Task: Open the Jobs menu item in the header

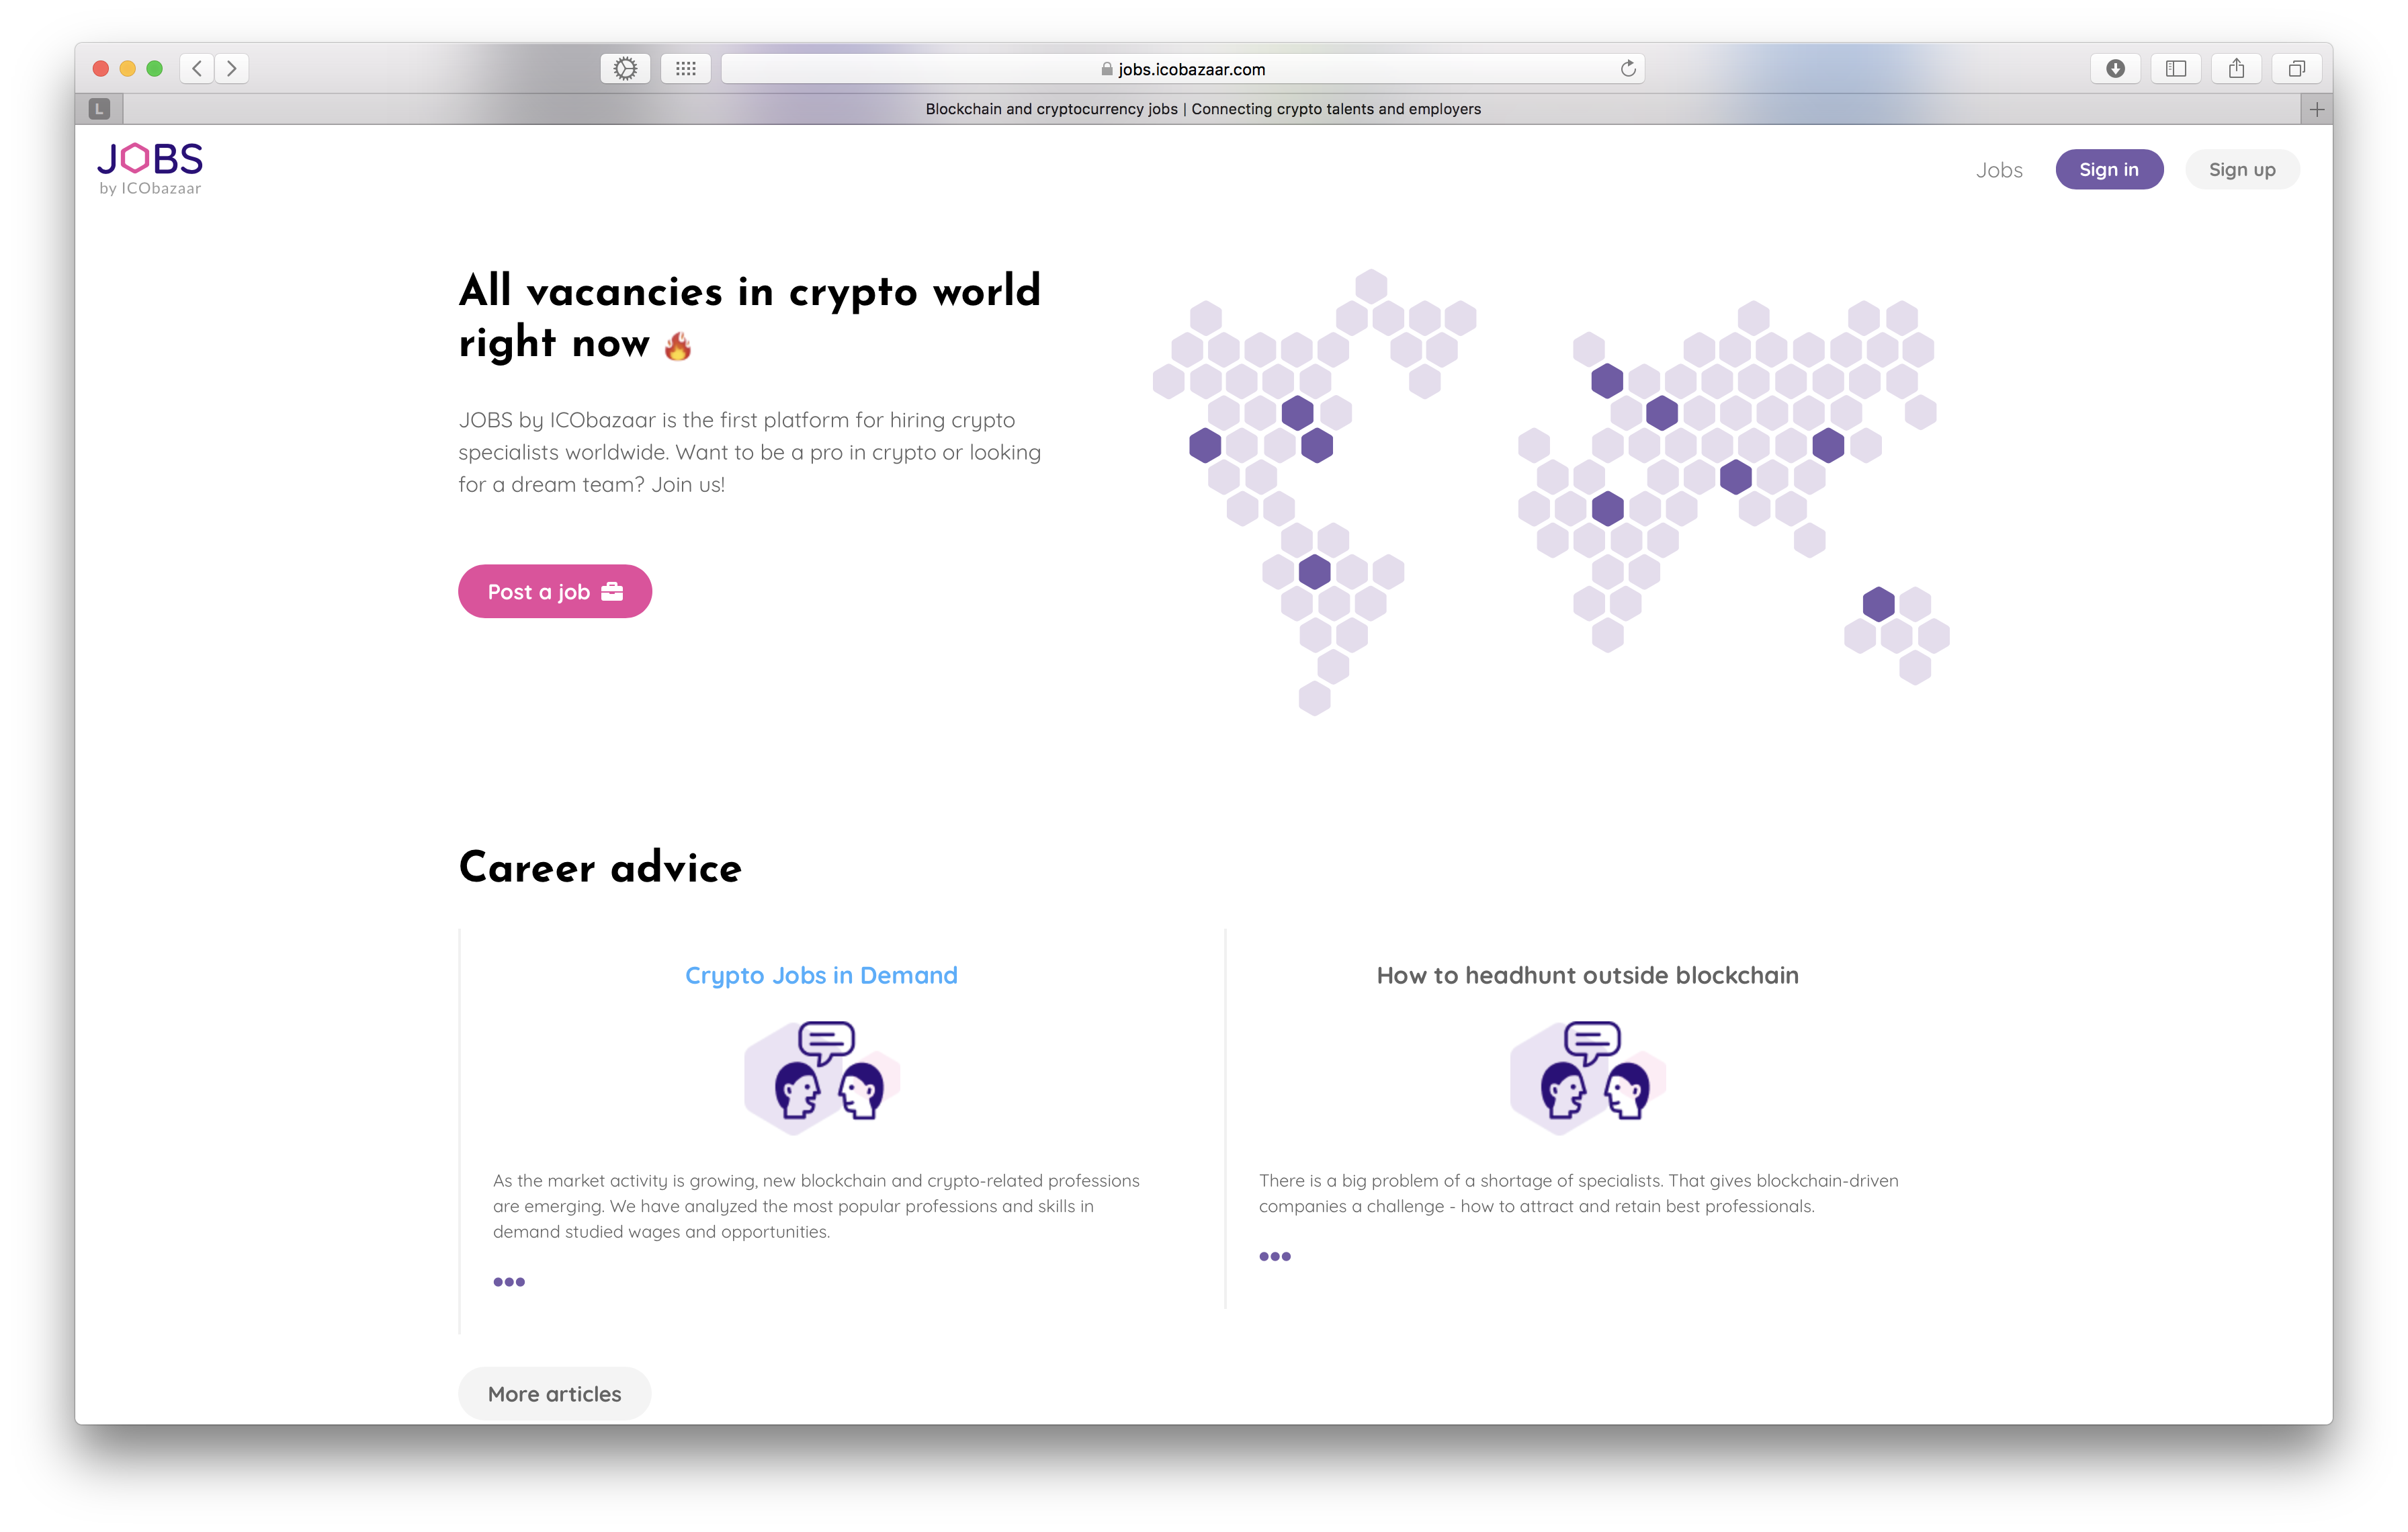Action: 1998,169
